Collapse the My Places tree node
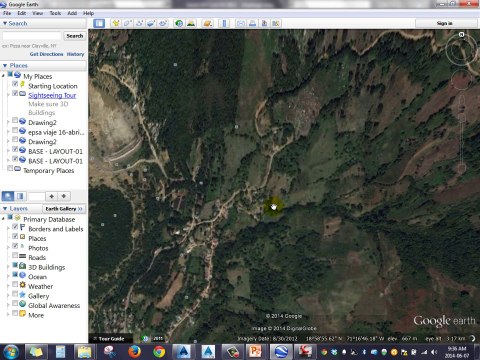The height and width of the screenshot is (360, 480). [3, 76]
